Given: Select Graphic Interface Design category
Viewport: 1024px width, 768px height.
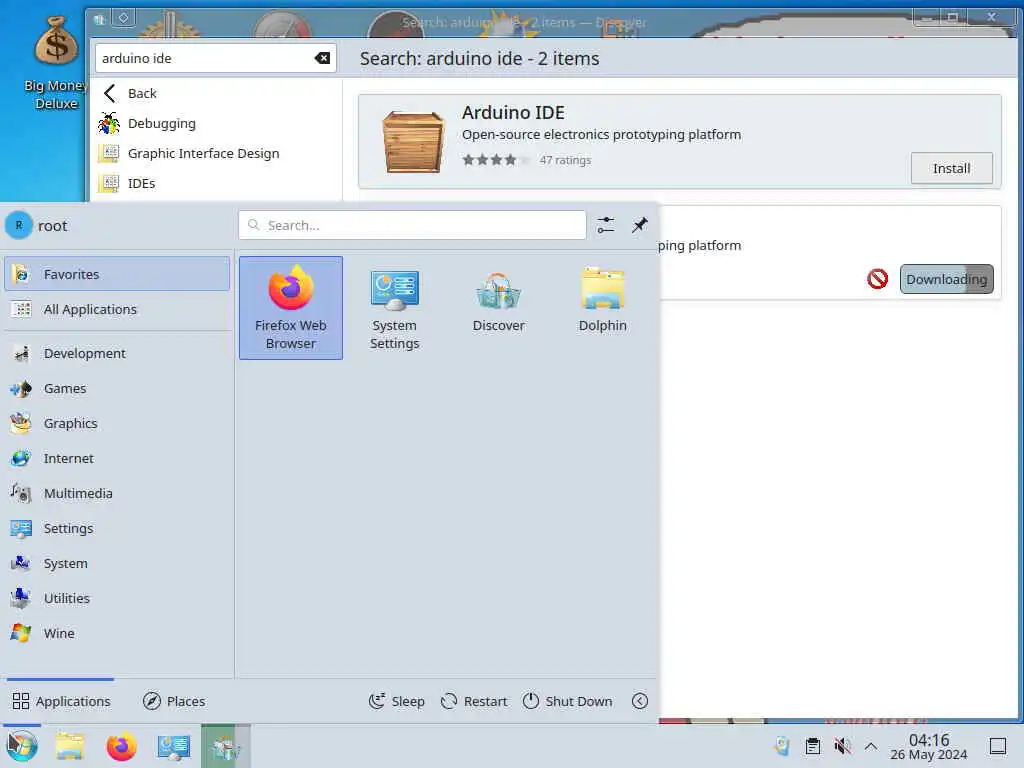Looking at the screenshot, I should coord(216,153).
